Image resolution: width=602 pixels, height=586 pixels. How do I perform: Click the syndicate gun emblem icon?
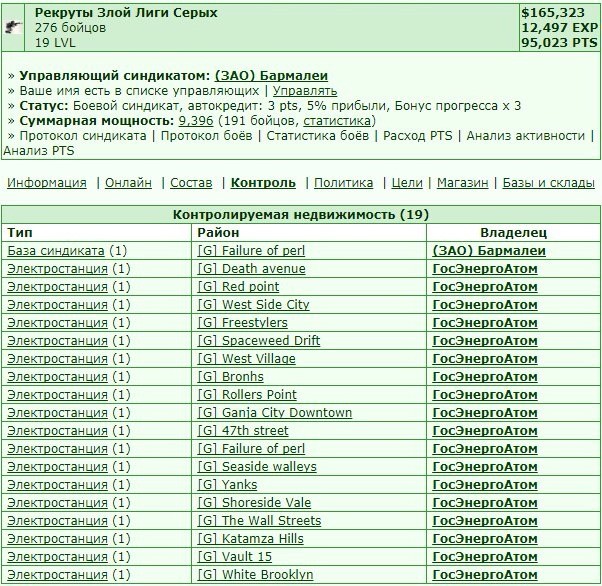13,27
